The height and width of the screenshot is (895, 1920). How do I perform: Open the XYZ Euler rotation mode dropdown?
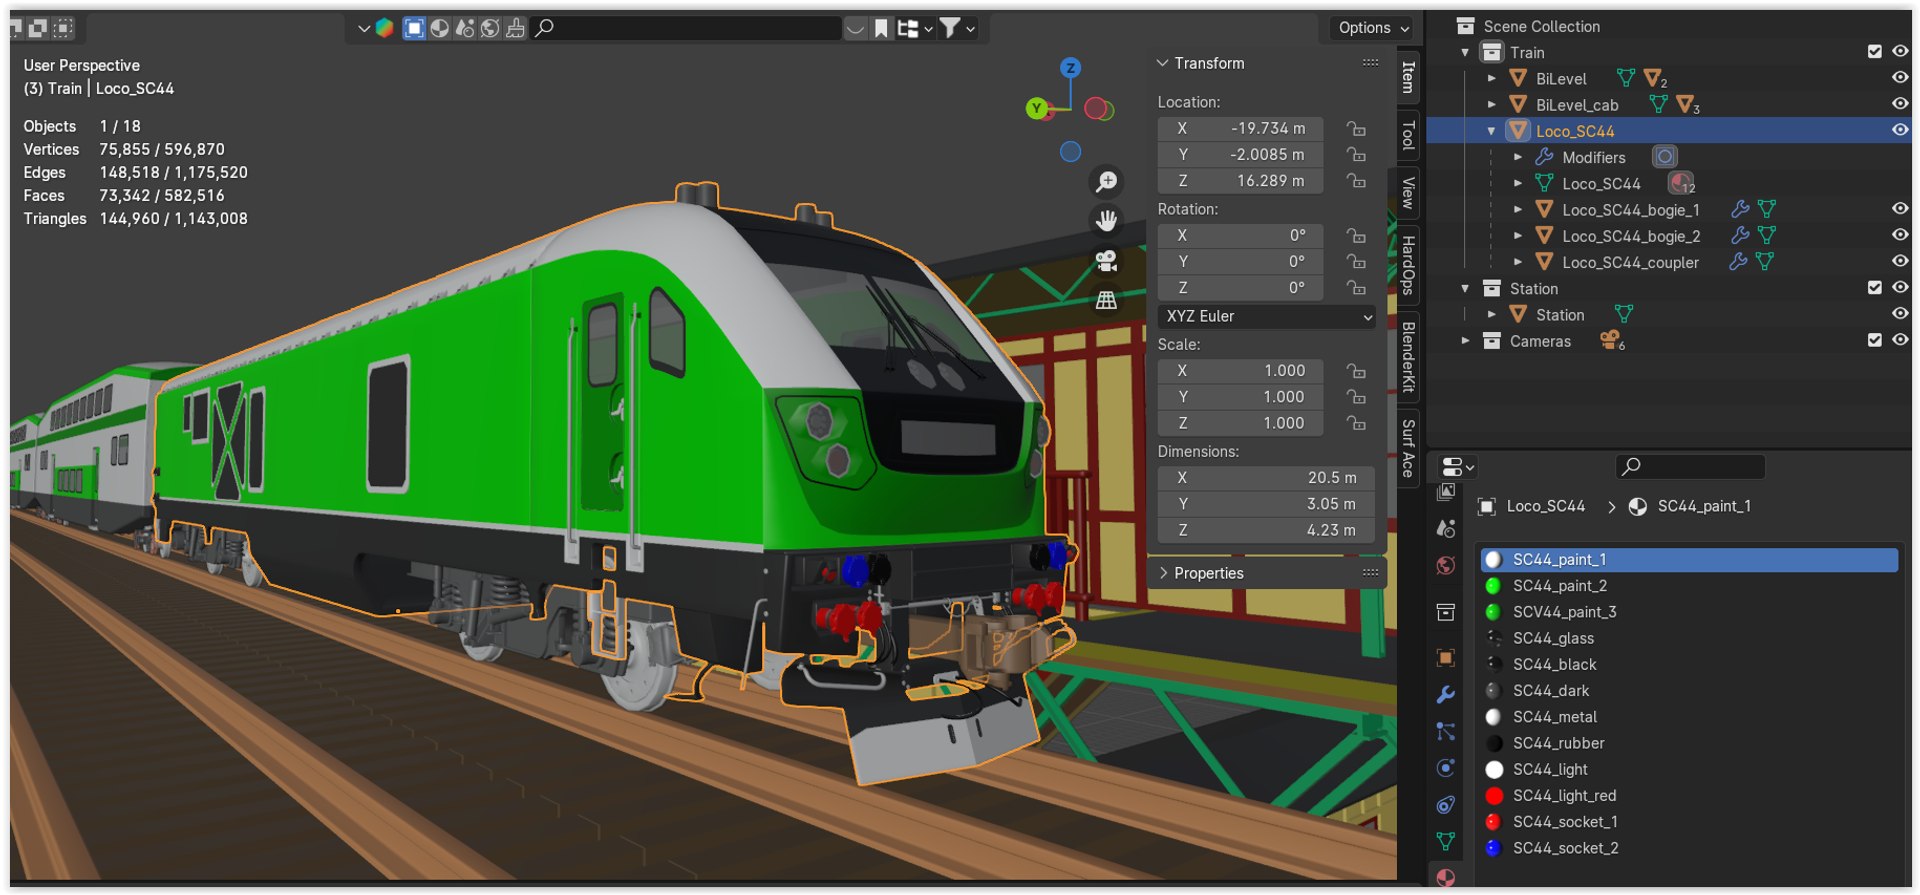coord(1267,317)
